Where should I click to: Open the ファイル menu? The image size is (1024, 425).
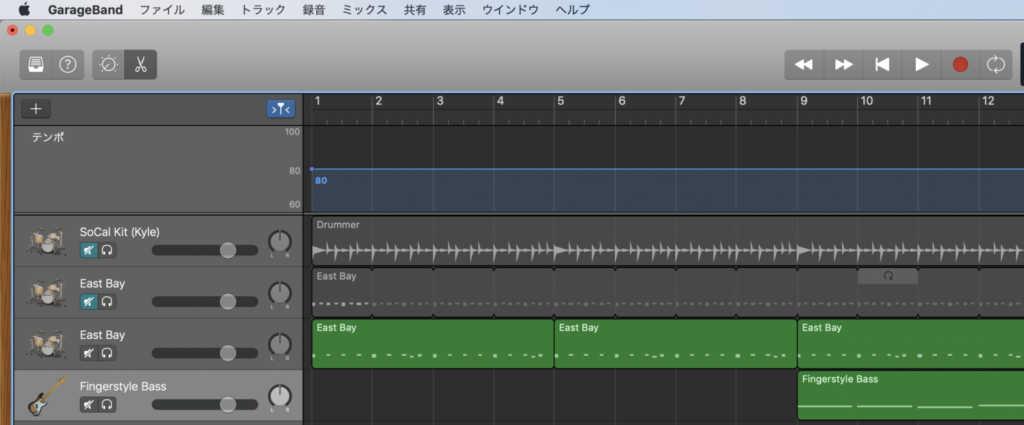(x=162, y=10)
